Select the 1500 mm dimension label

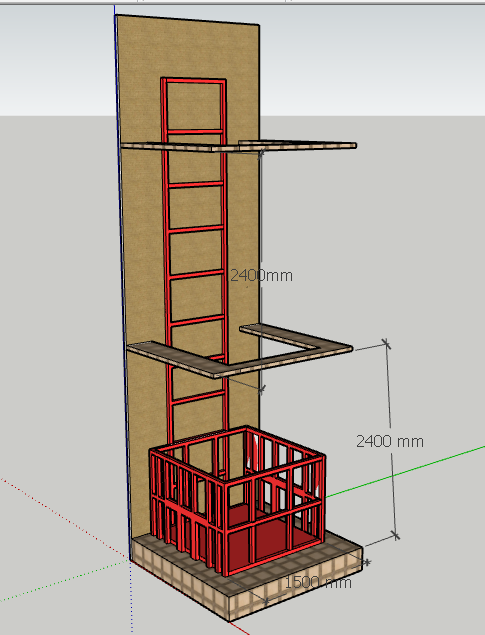[x=318, y=583]
